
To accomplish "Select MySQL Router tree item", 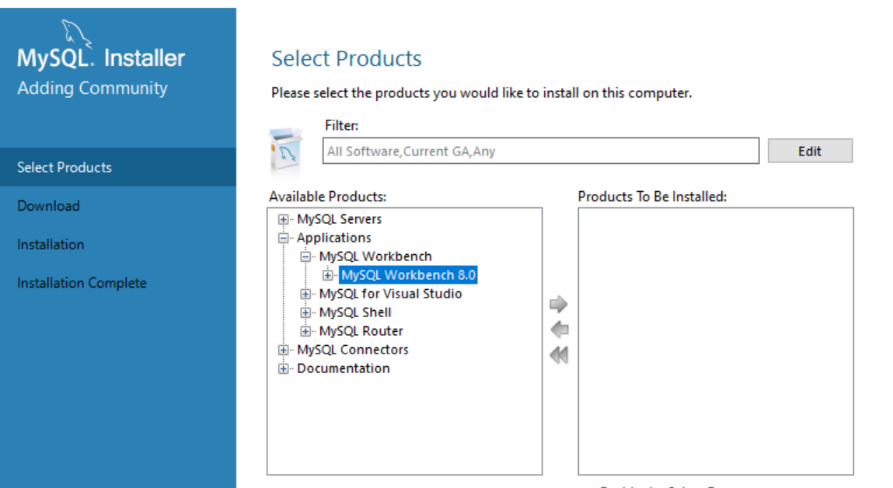I will (361, 331).
